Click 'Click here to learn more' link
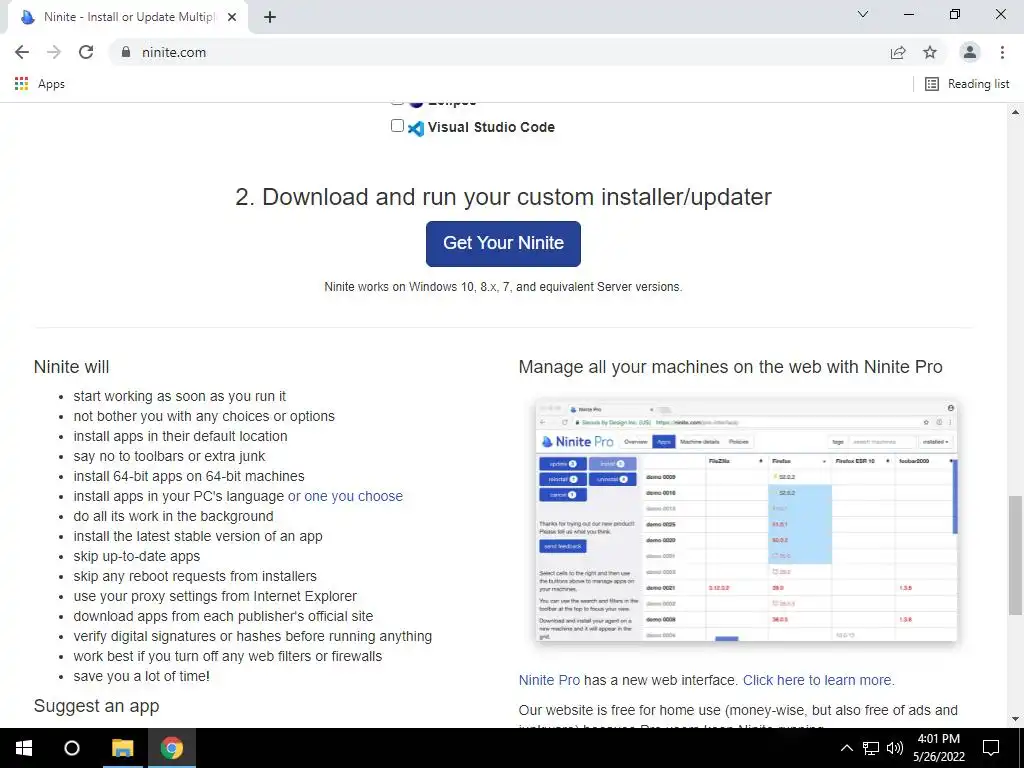 818,680
